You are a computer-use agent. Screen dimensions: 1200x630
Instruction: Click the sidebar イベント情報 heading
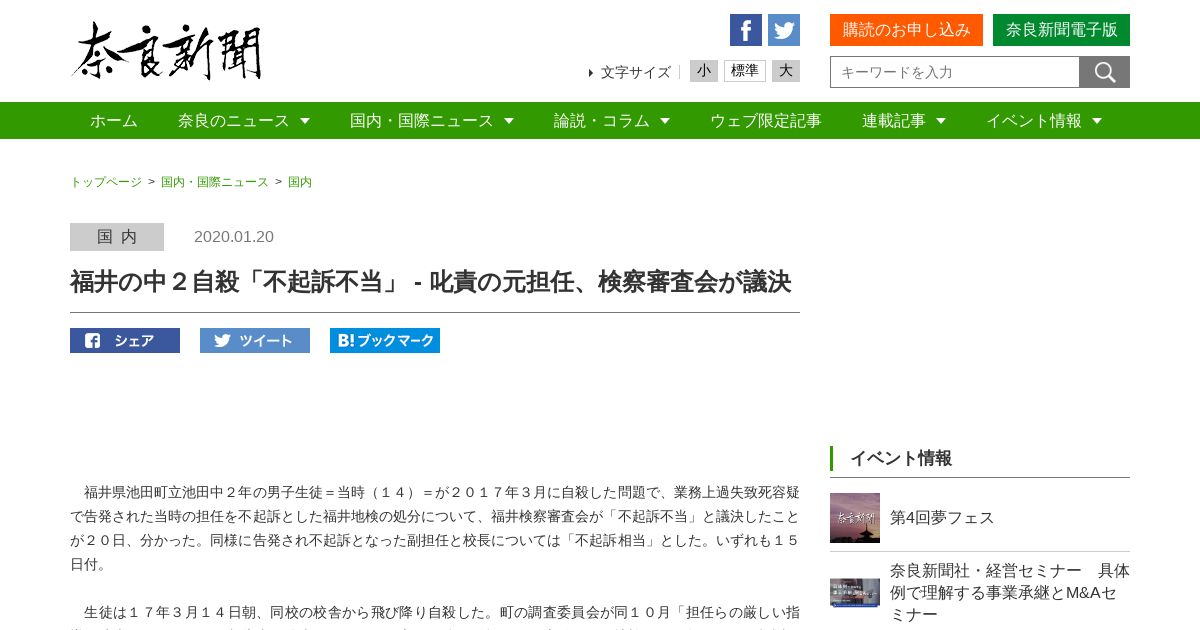click(x=901, y=458)
